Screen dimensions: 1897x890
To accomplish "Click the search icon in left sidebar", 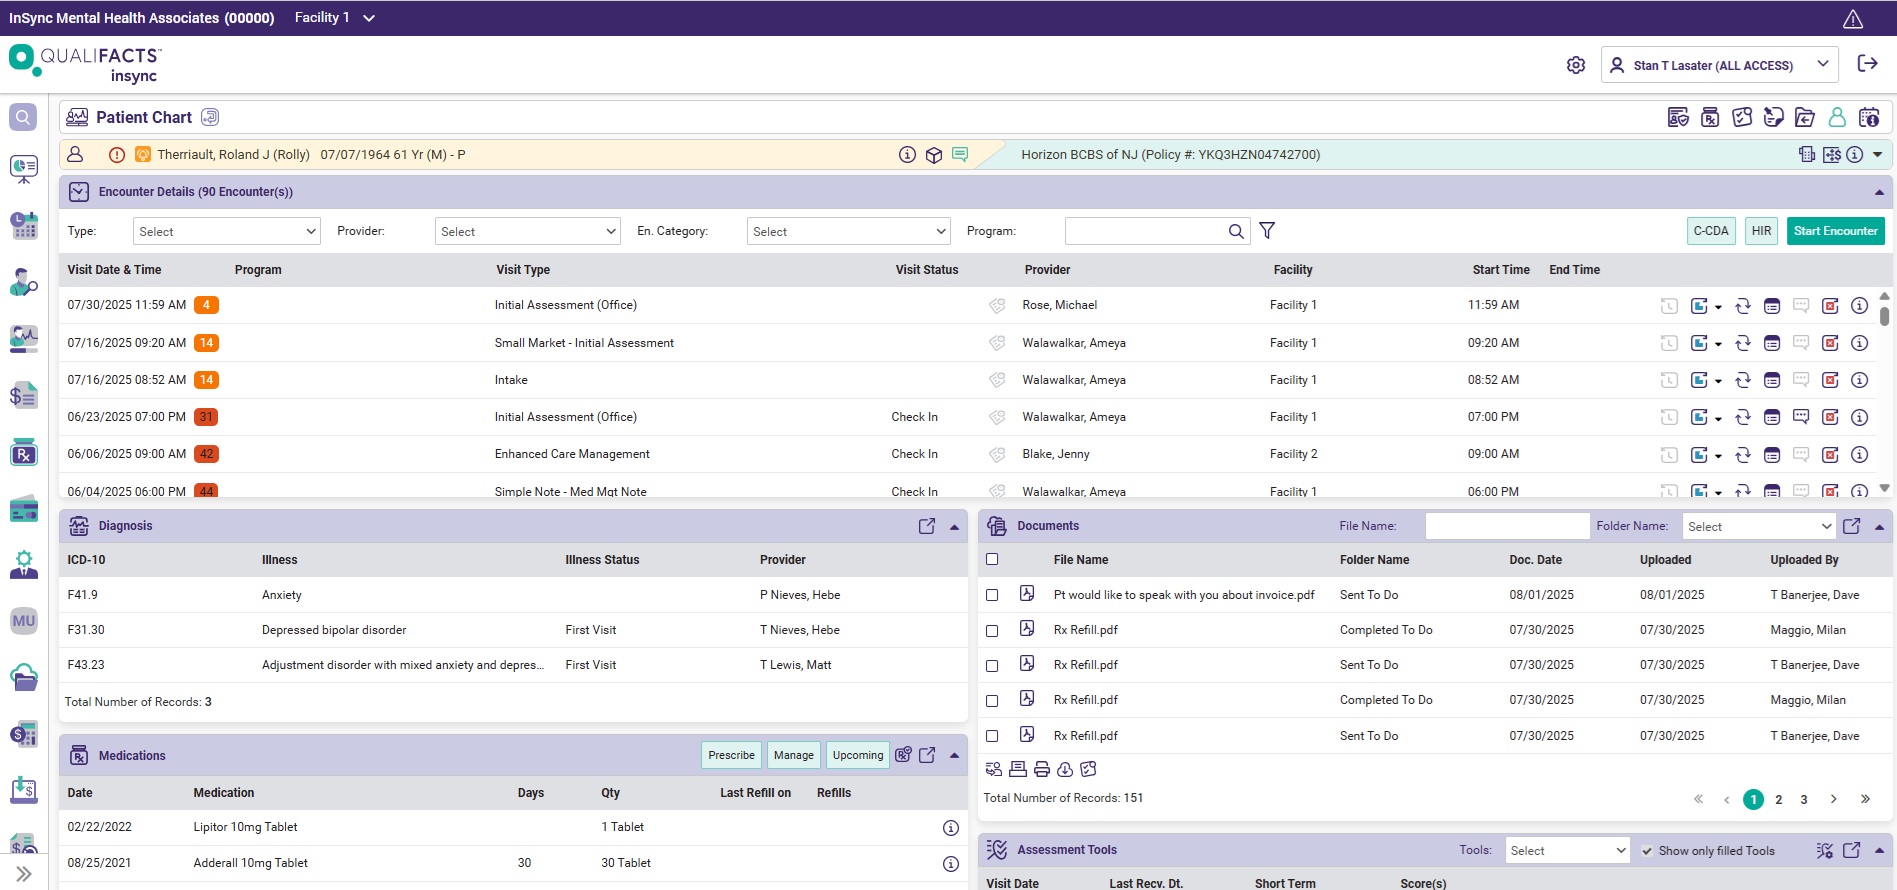I will click(23, 117).
